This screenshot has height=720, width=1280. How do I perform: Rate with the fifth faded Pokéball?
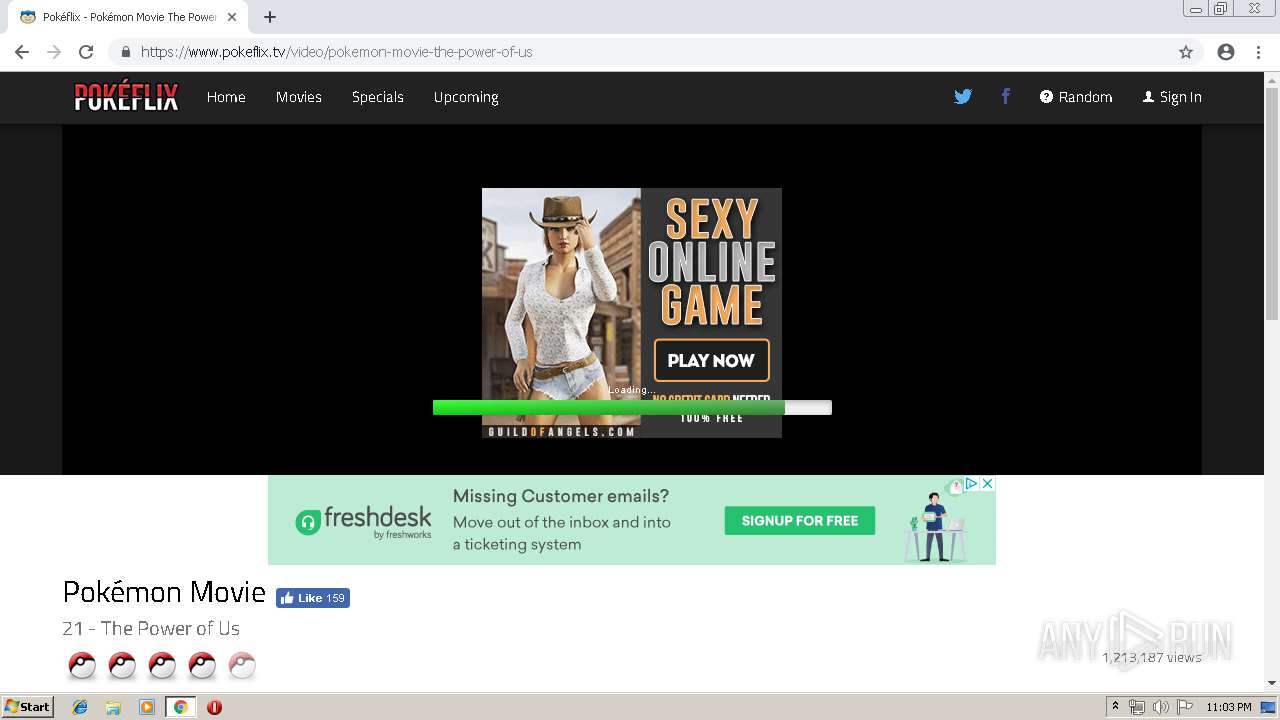(x=242, y=666)
